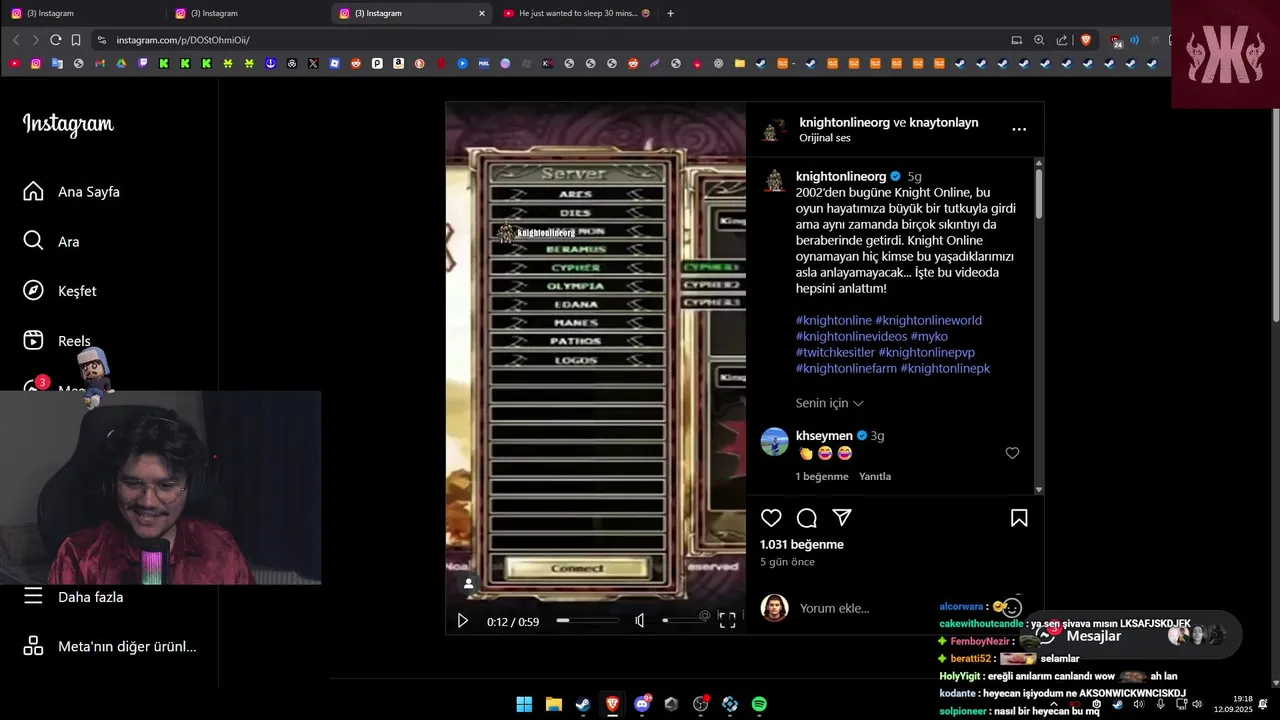The height and width of the screenshot is (720, 1280).
Task: Open the Ara search item
Action: coord(51,241)
